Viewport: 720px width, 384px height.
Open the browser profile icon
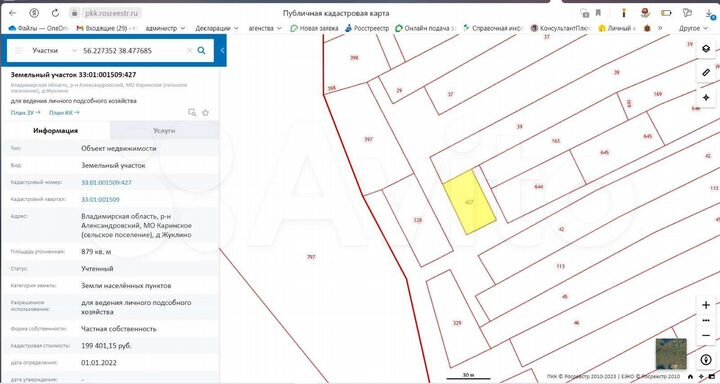34,13
